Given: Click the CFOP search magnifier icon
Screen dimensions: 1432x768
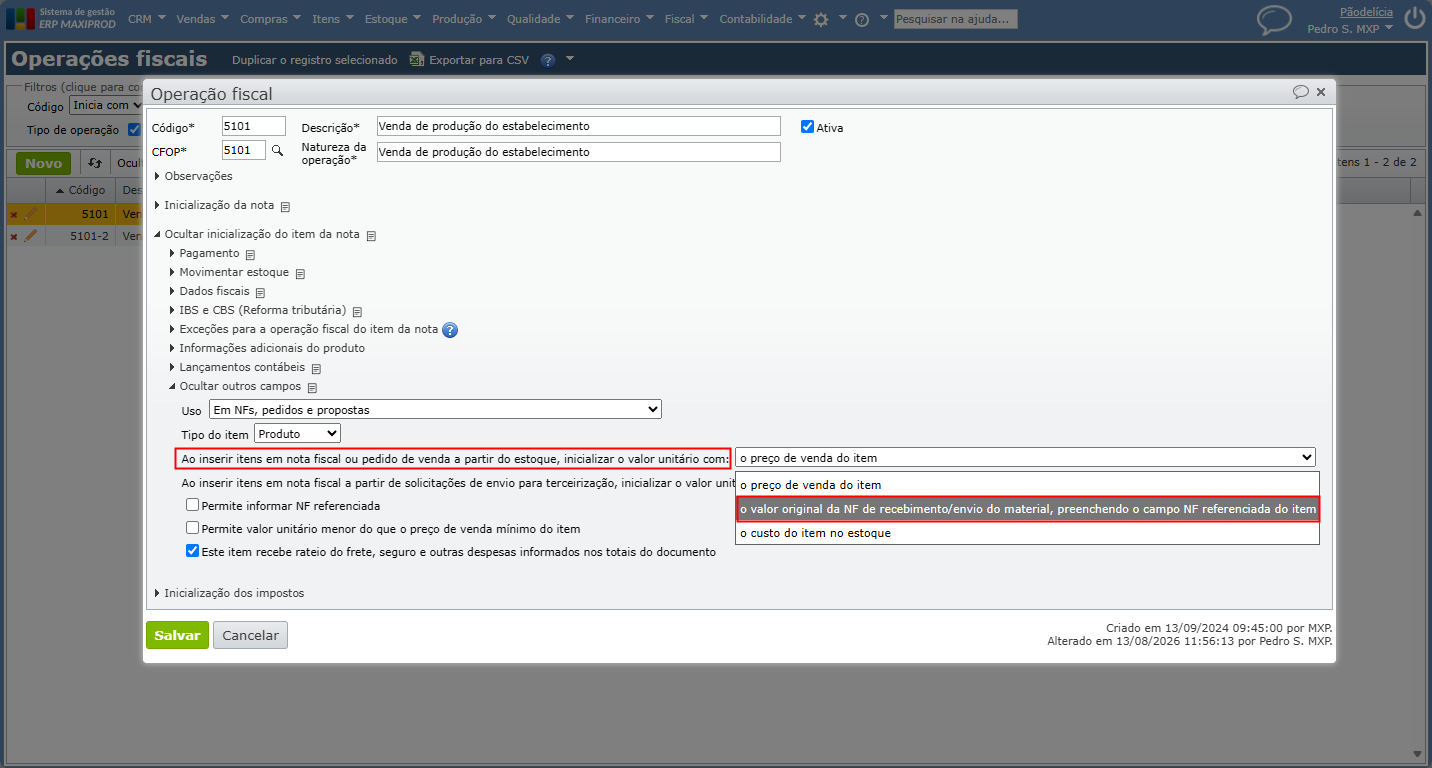Looking at the screenshot, I should [x=278, y=151].
